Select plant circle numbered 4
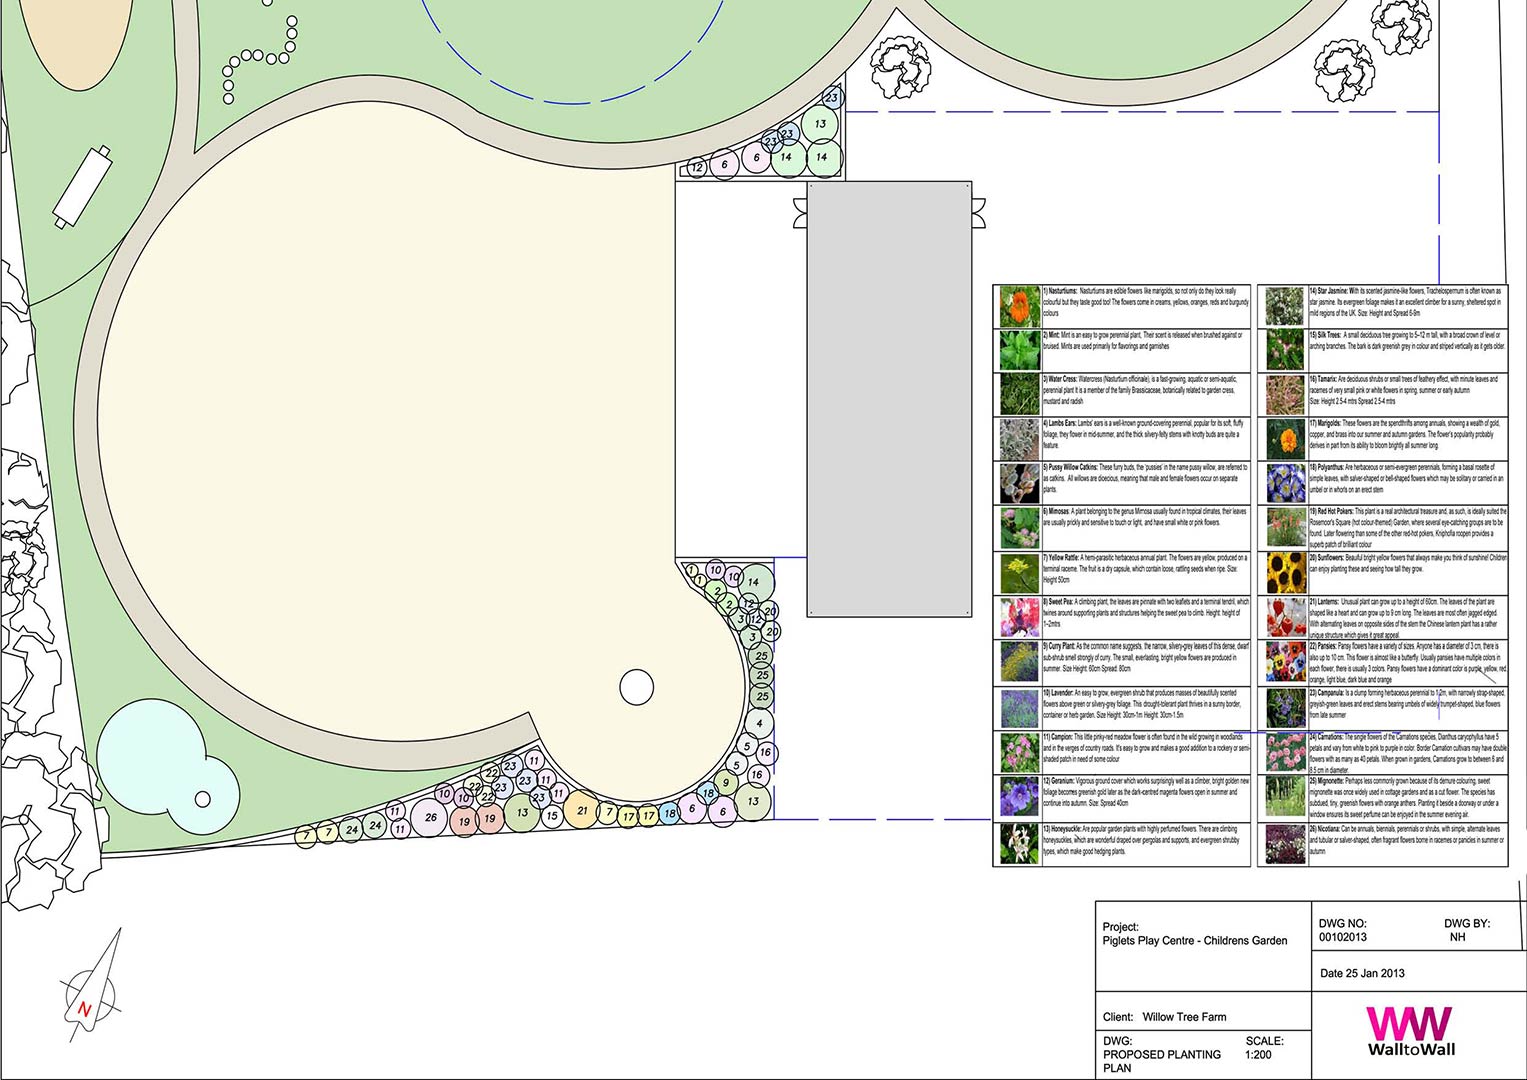The width and height of the screenshot is (1527, 1080). tap(760, 723)
